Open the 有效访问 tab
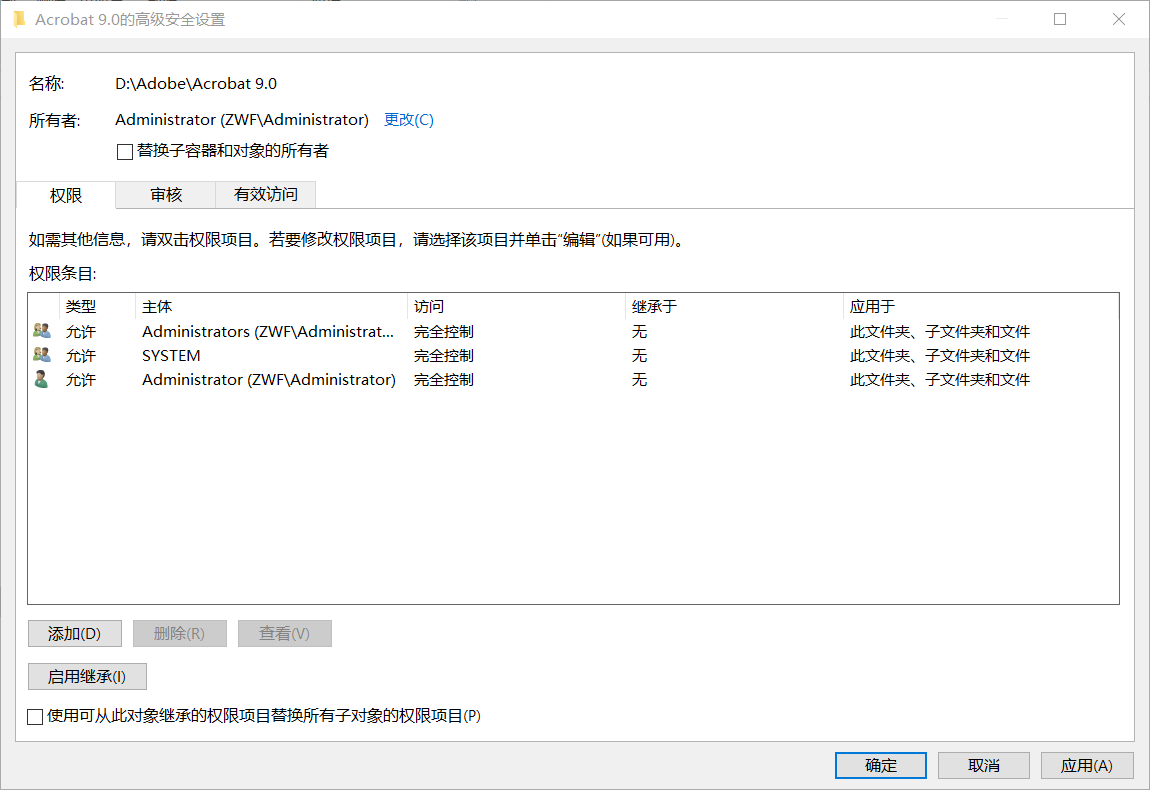 click(x=265, y=194)
